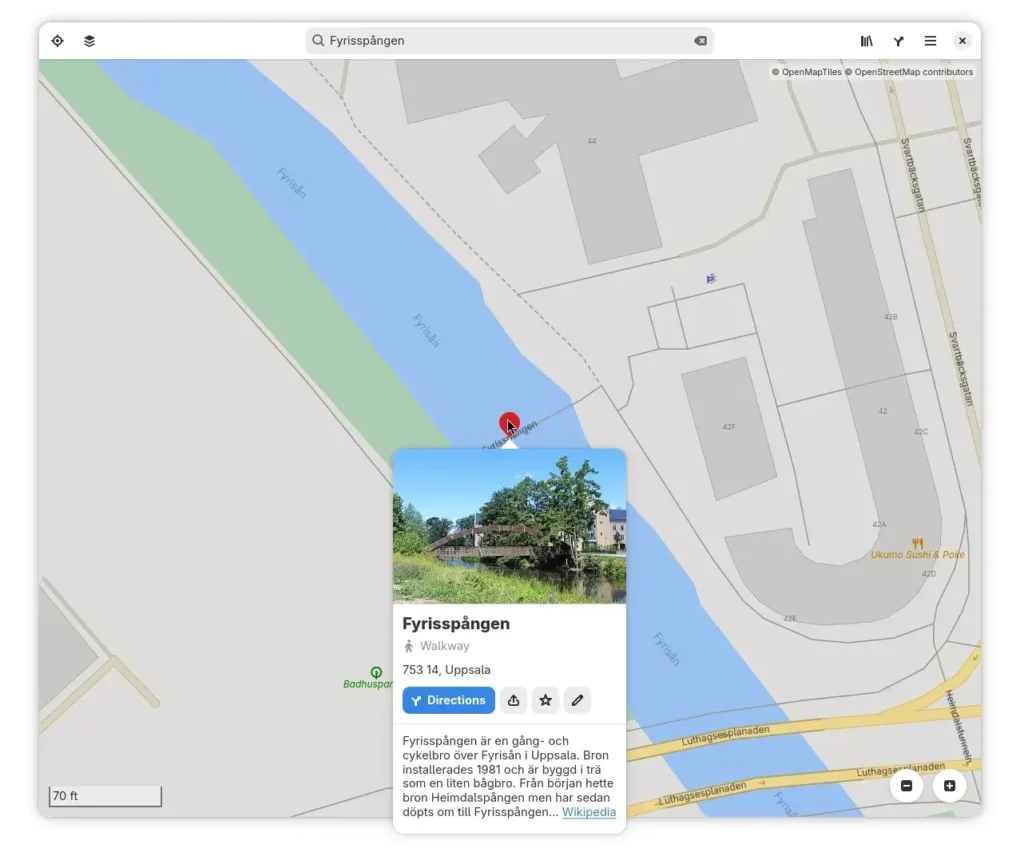Zoom in using the plus button
The width and height of the screenshot is (1024, 856).
click(x=948, y=786)
